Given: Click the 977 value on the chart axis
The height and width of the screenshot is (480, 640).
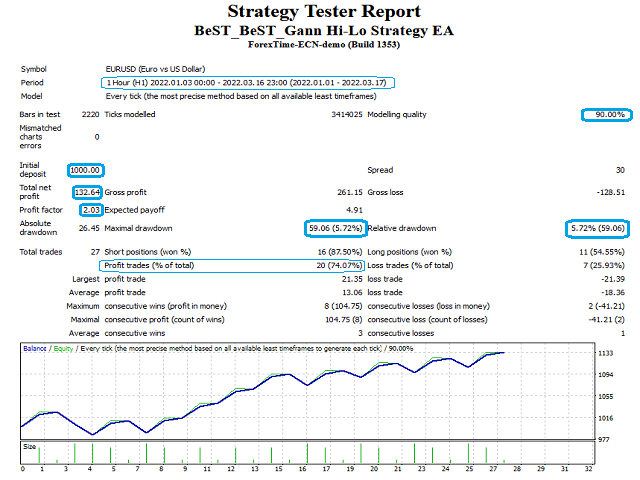Looking at the screenshot, I should click(x=604, y=440).
